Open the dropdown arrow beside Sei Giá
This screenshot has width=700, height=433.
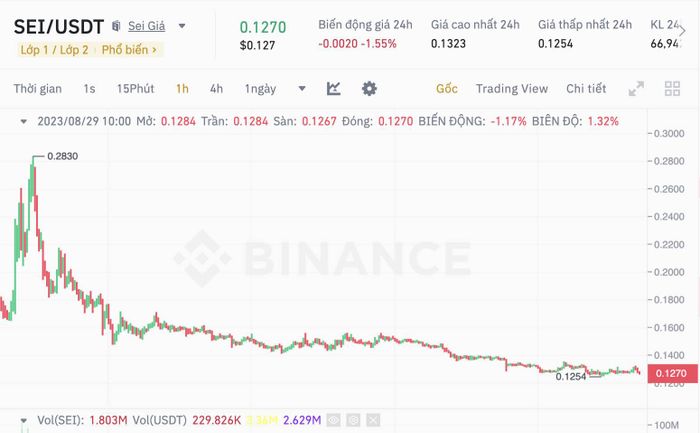pyautogui.click(x=182, y=25)
